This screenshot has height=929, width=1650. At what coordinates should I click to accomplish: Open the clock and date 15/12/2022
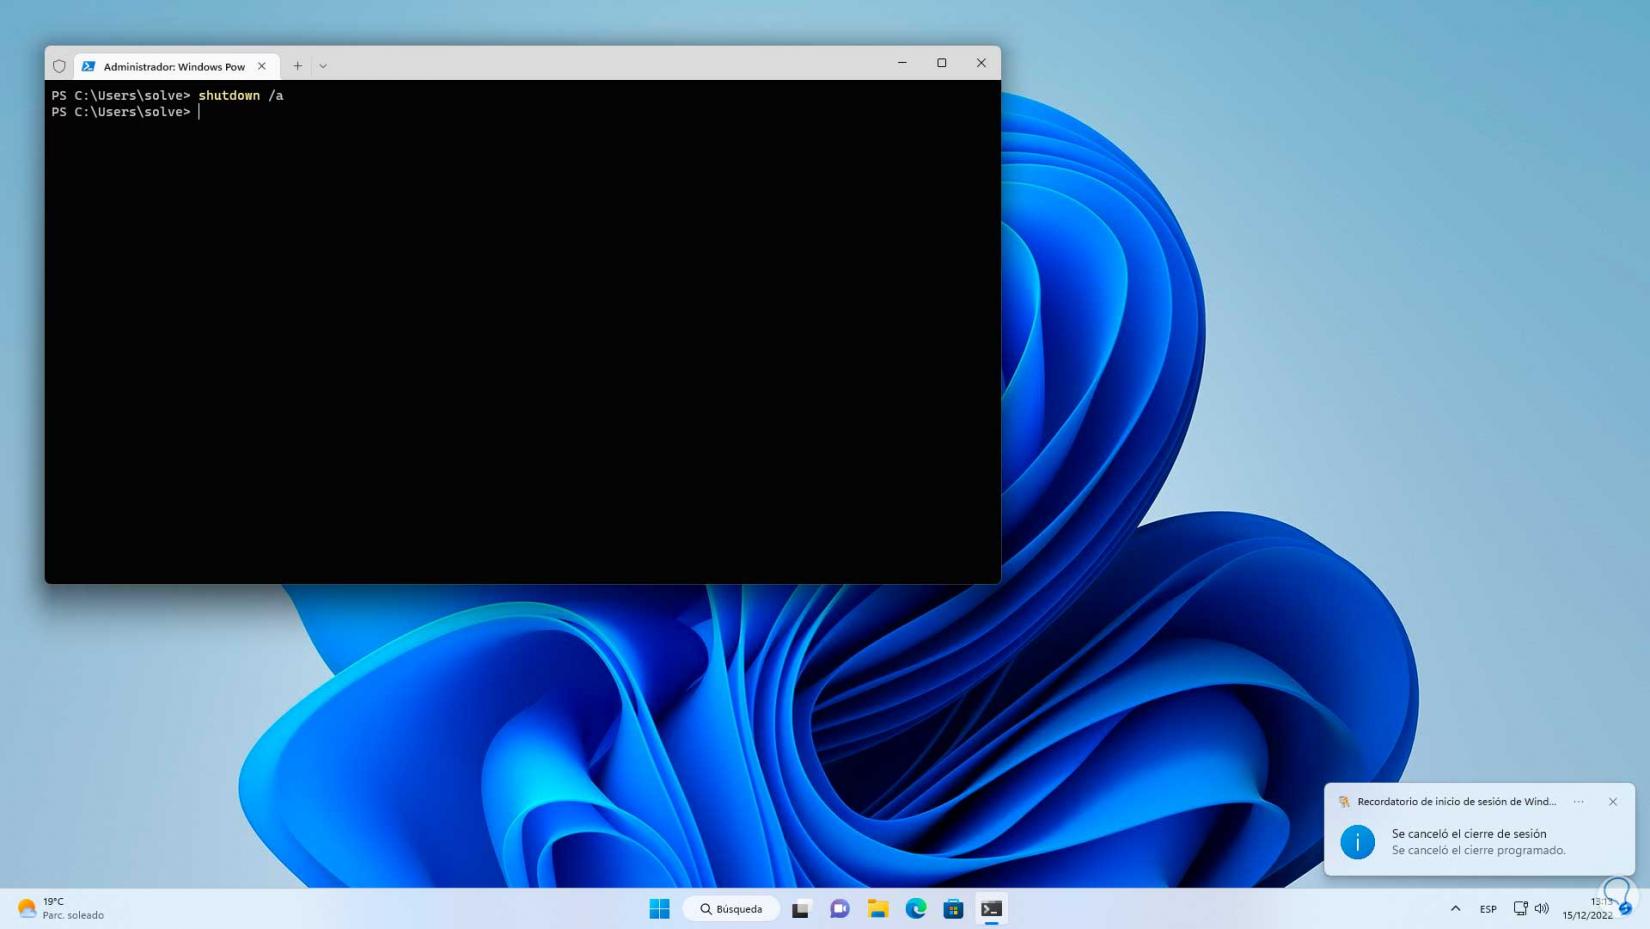click(1588, 908)
